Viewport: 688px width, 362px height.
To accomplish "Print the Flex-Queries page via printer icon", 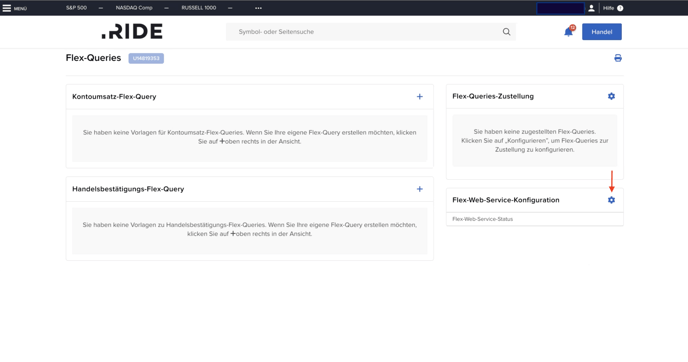I will [618, 58].
